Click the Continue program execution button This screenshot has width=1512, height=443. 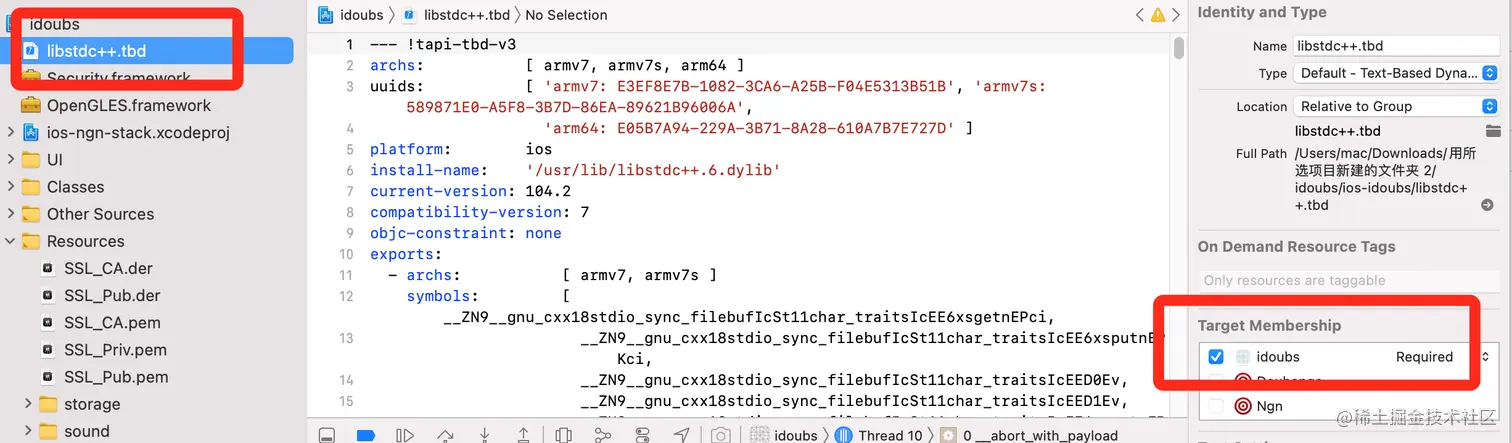point(405,435)
